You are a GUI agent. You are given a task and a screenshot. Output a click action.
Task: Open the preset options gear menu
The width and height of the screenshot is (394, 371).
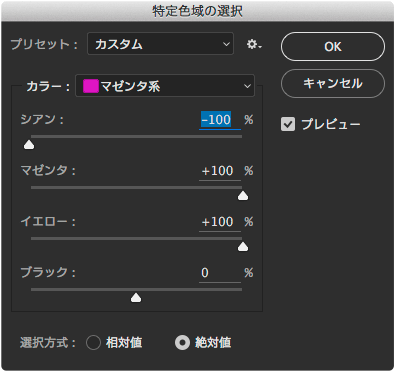coord(254,44)
